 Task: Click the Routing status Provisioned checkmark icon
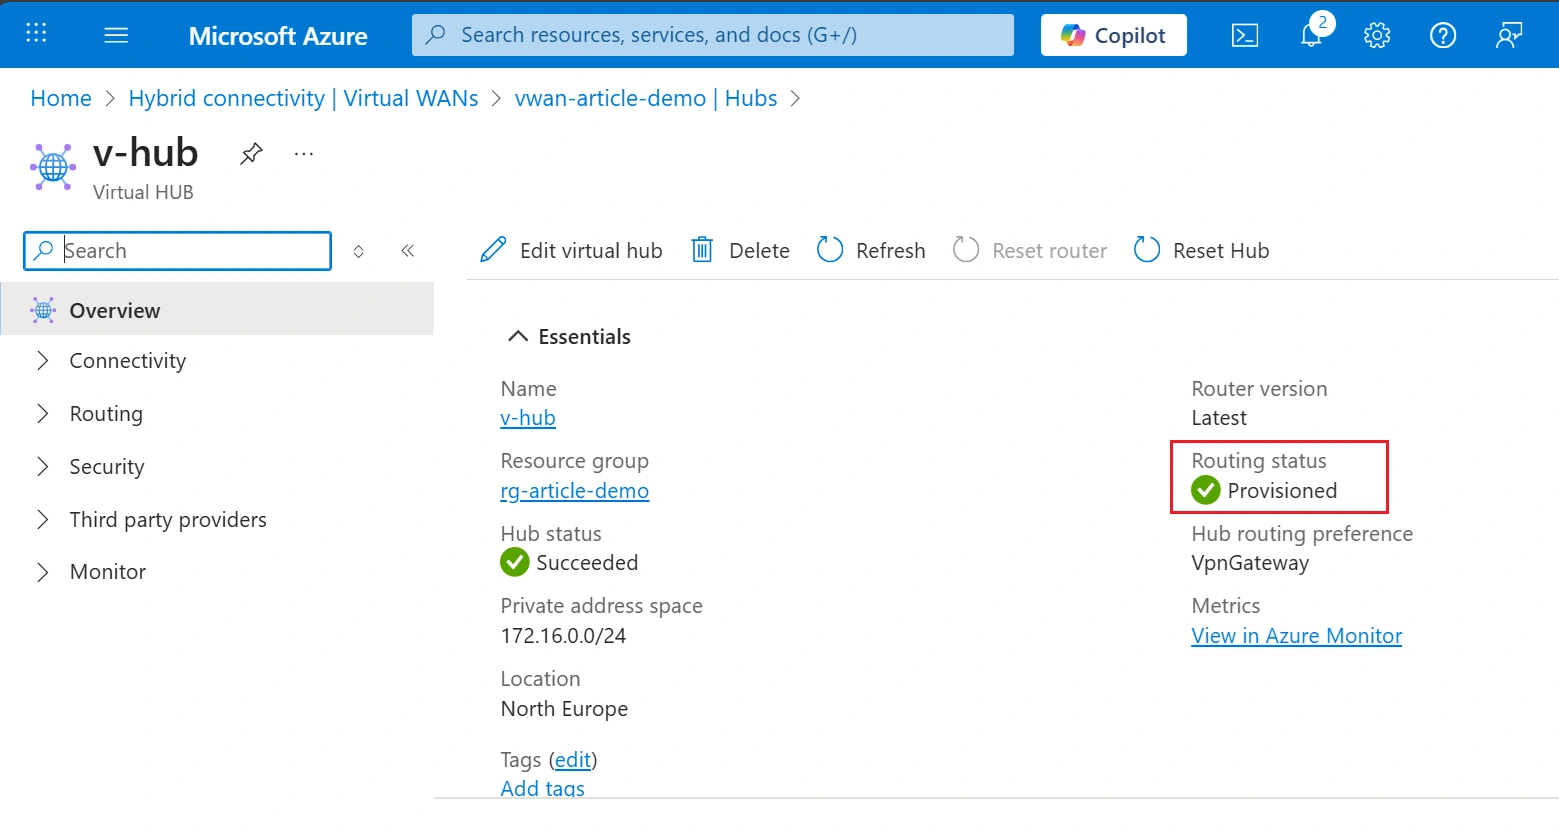click(1206, 490)
